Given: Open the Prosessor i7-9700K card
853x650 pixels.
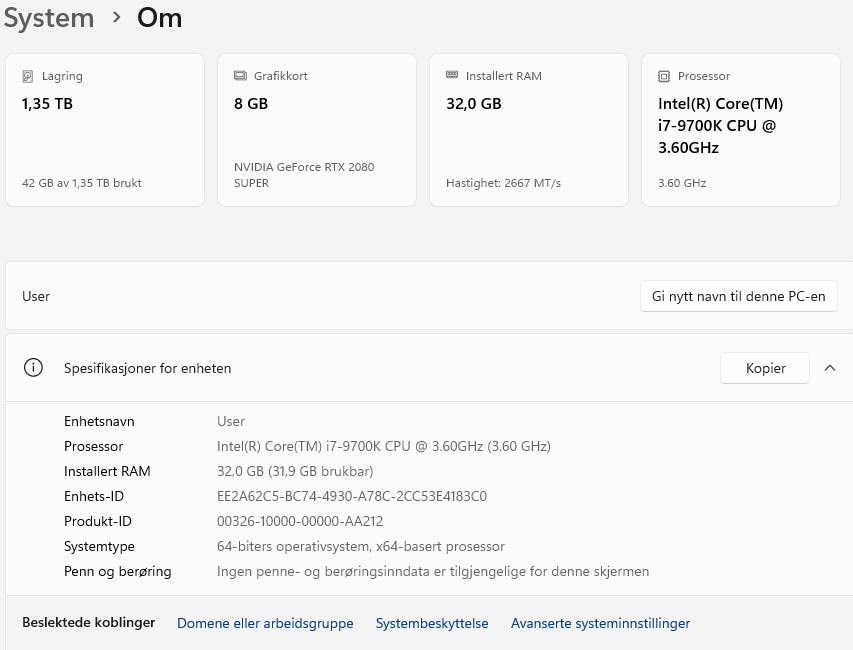Looking at the screenshot, I should coord(740,130).
